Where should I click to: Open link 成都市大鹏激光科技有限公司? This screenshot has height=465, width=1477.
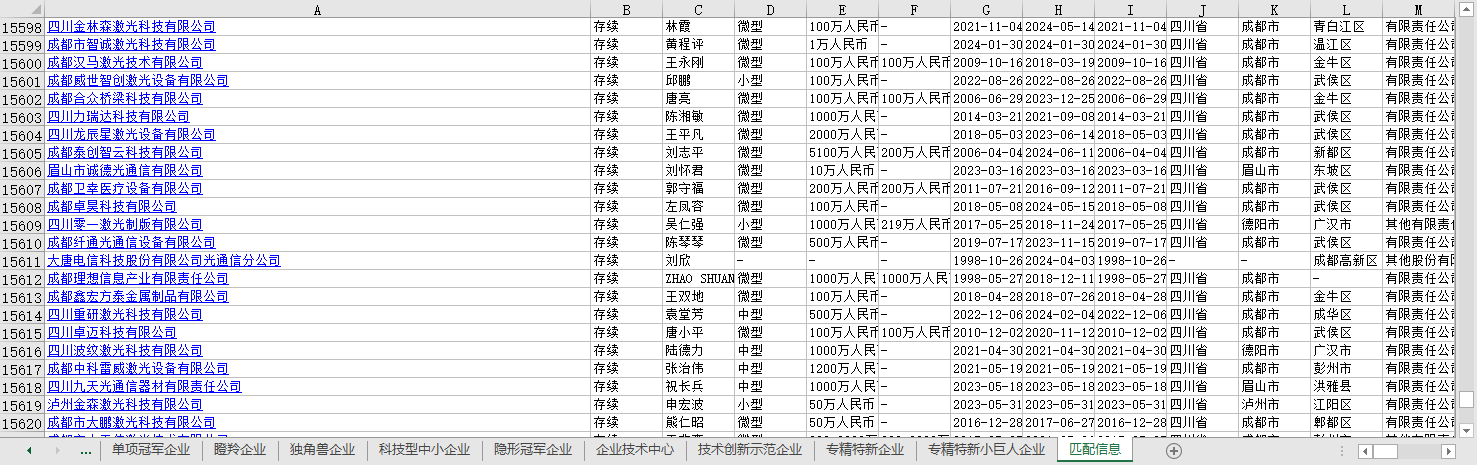pos(131,423)
